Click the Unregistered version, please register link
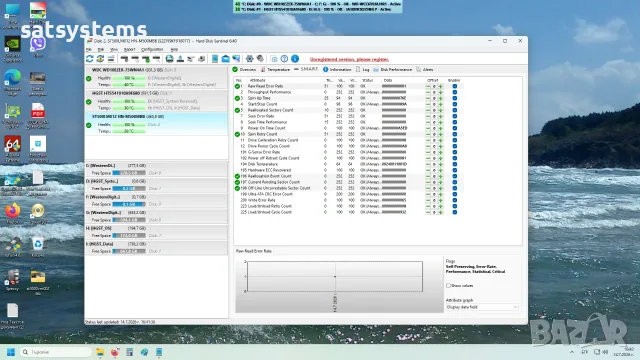This screenshot has width=640, height=360. coord(349,59)
